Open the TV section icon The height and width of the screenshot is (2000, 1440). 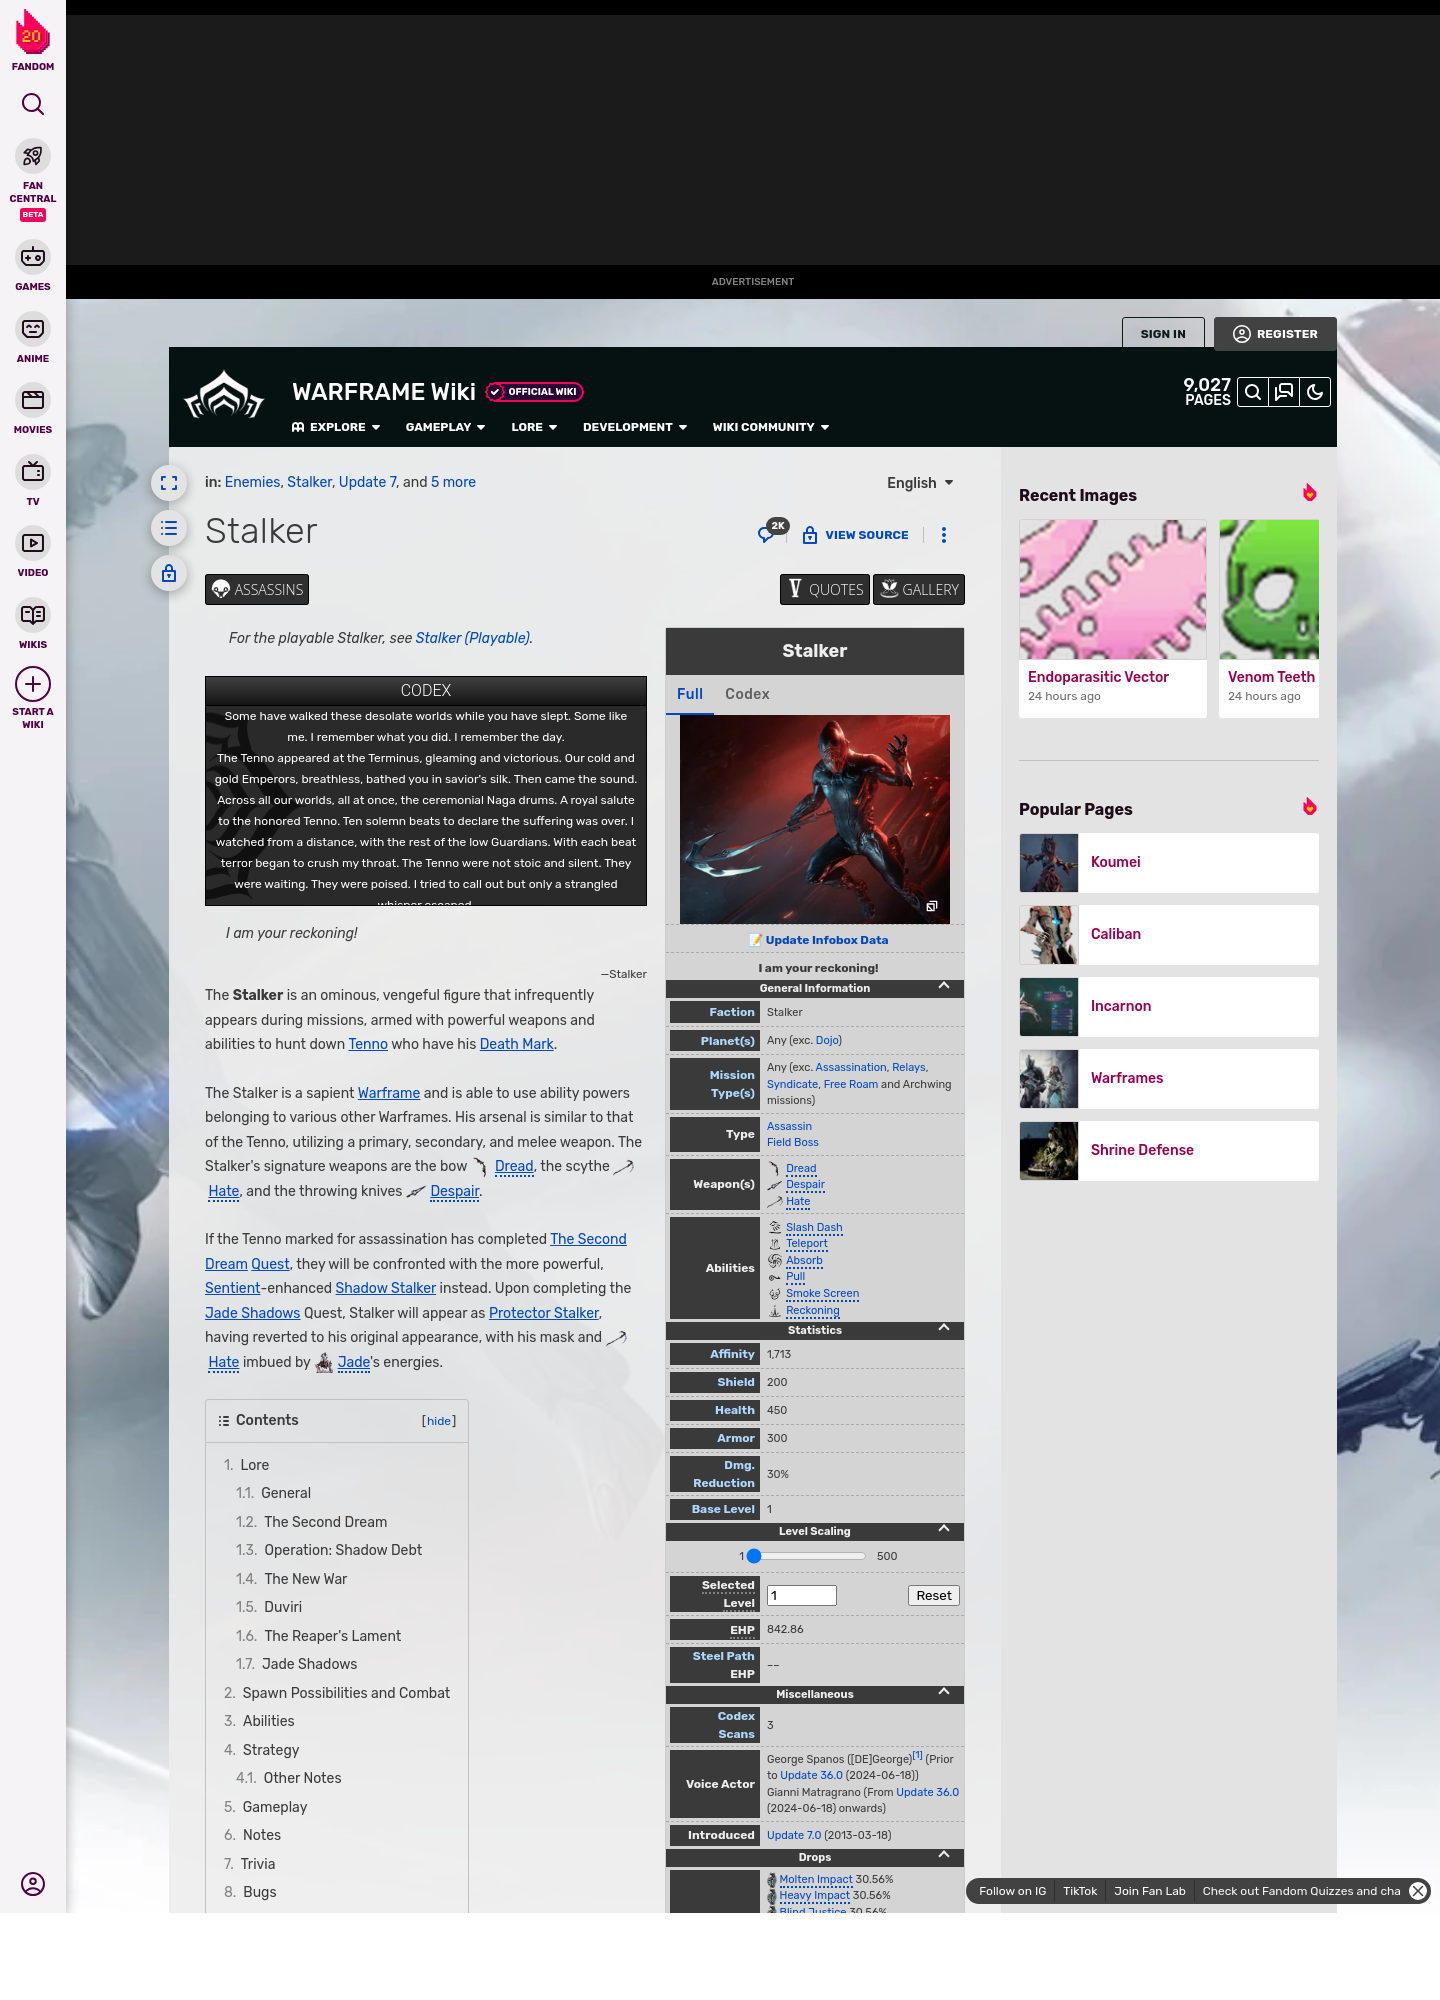pos(33,471)
